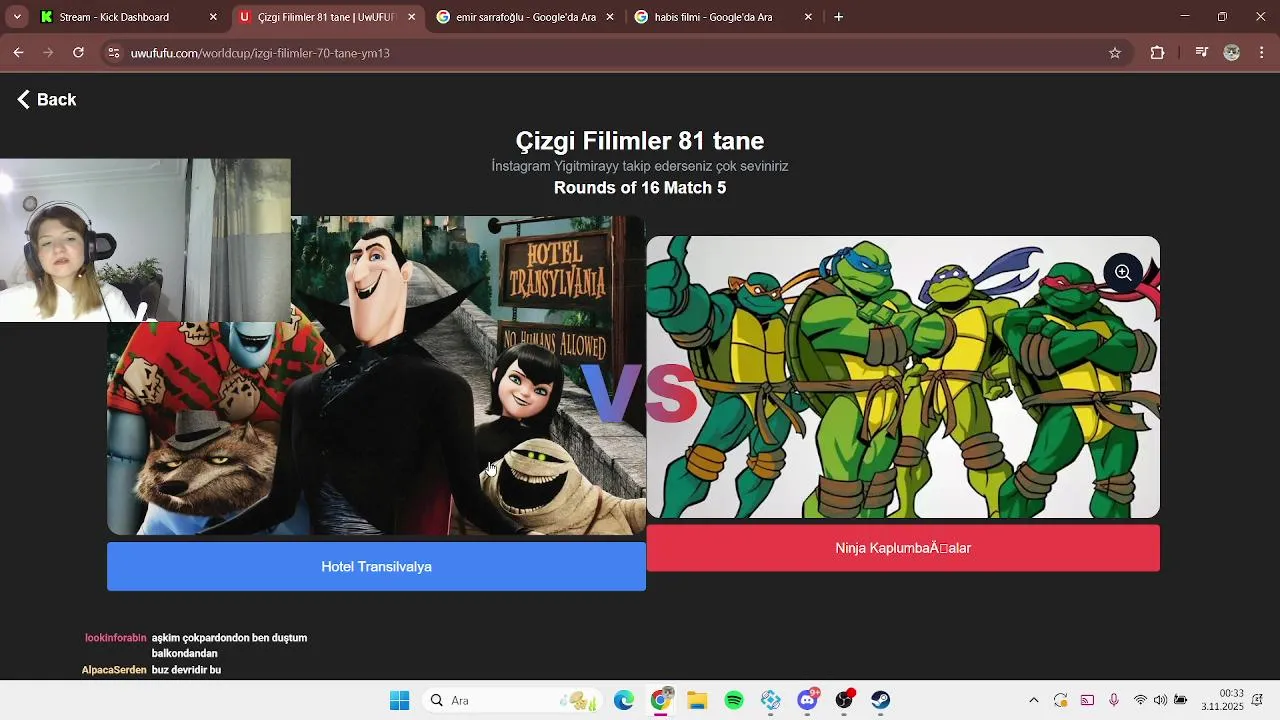Open Discord from taskbar
This screenshot has height=720, width=1280.
point(807,700)
